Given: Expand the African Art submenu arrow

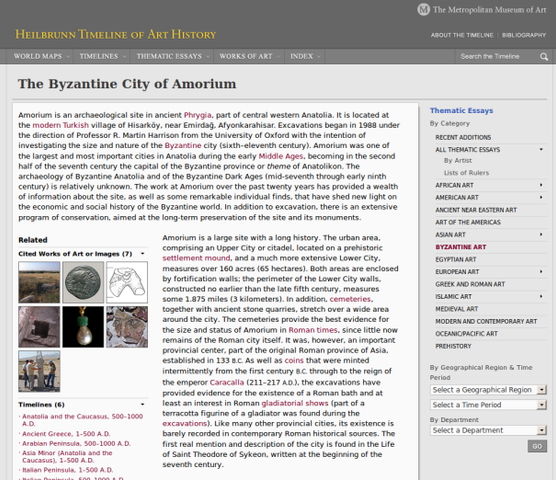Looking at the screenshot, I should coord(541,185).
